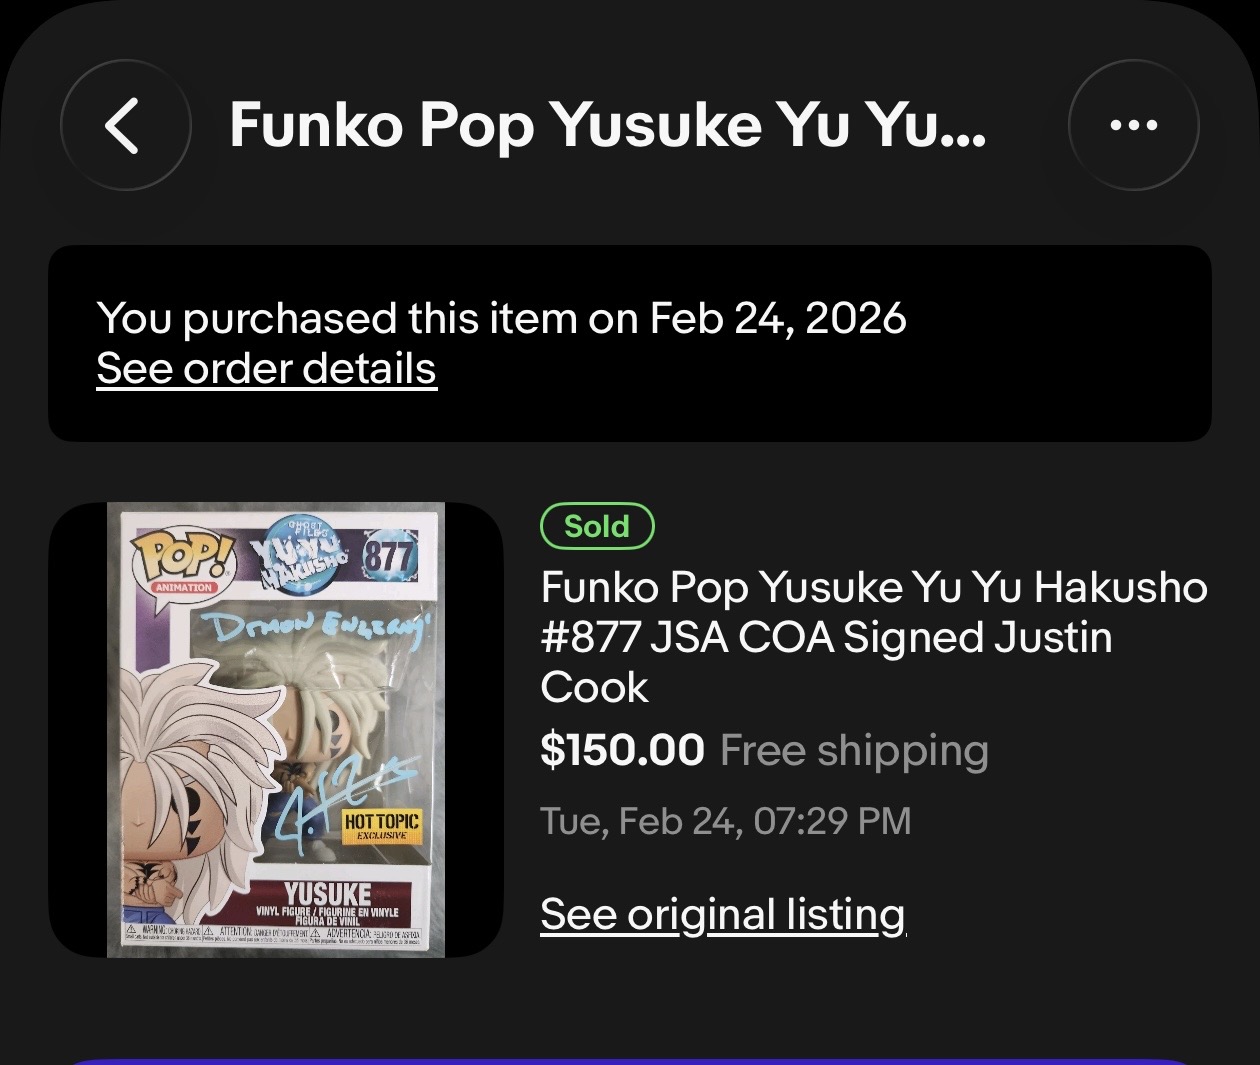Click the Pop! Animation logo on the box

click(182, 559)
